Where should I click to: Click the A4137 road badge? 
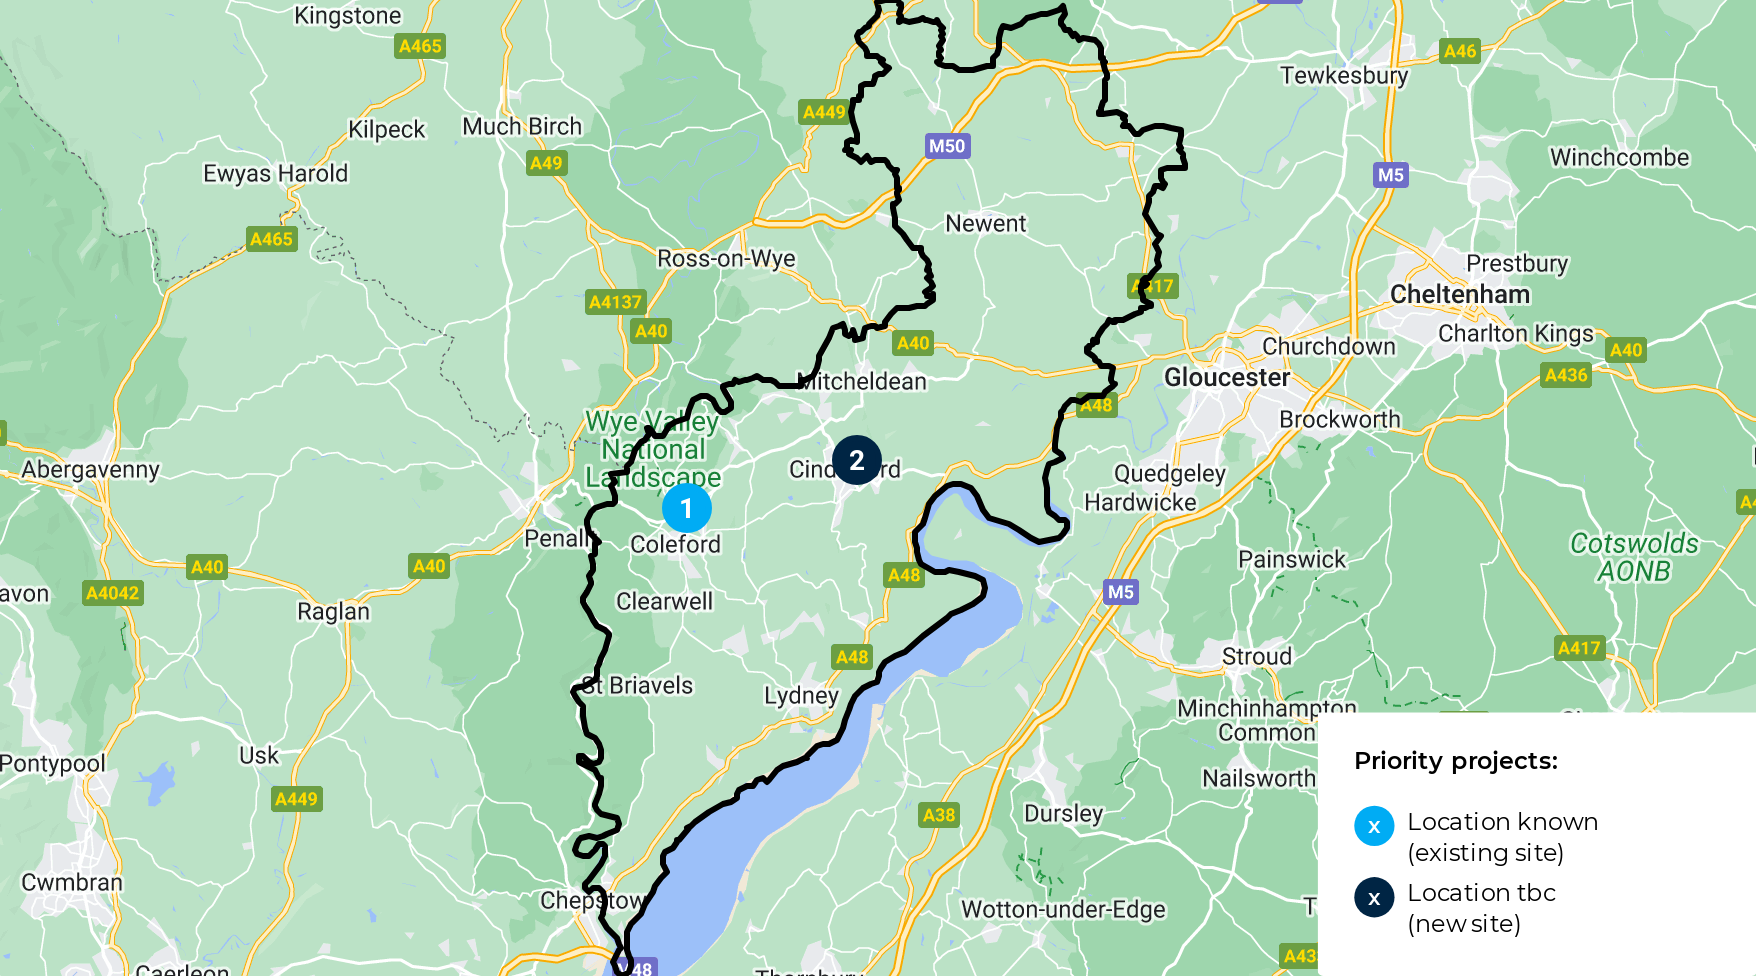615,302
